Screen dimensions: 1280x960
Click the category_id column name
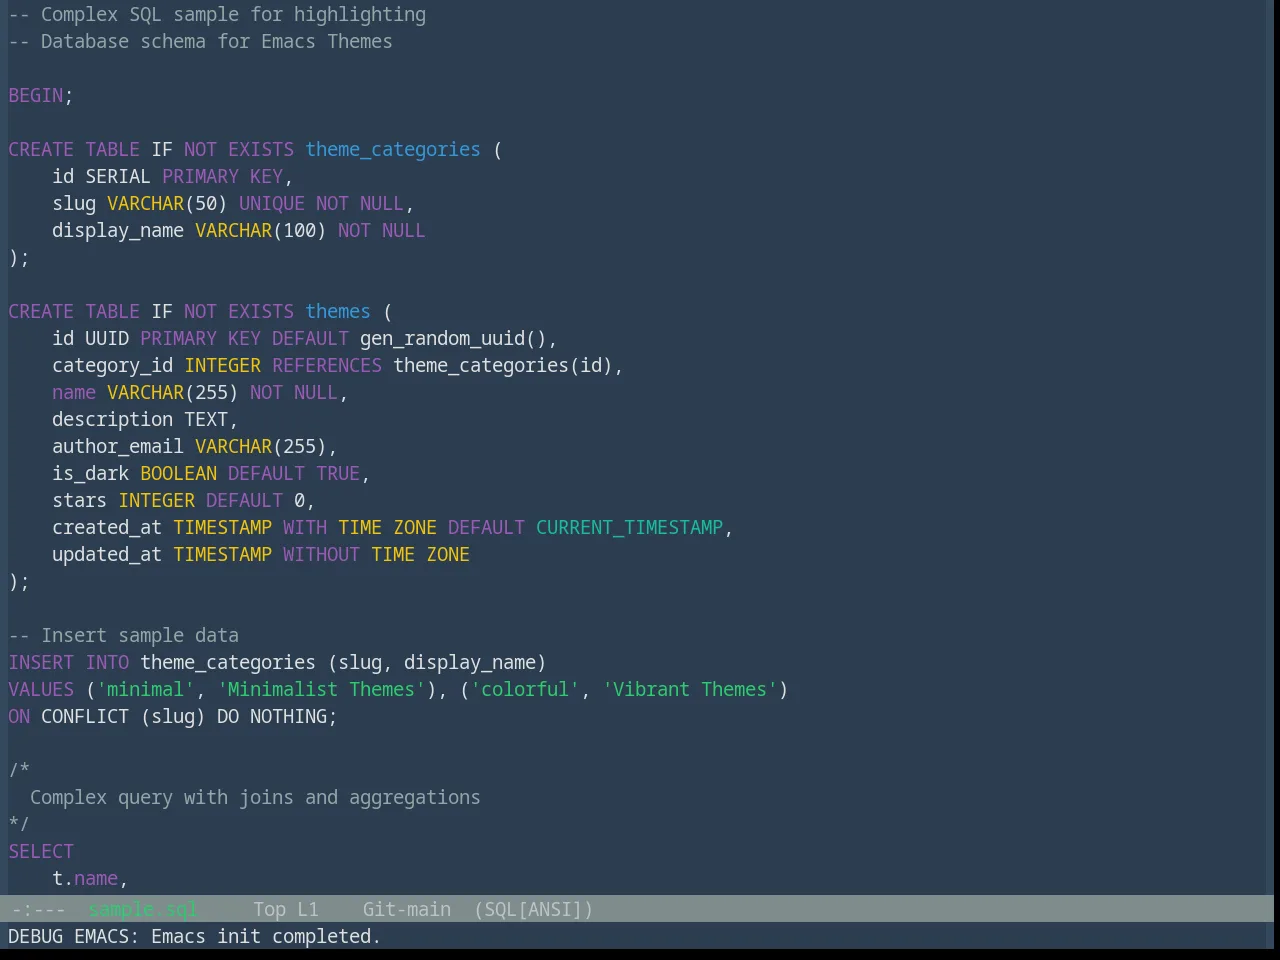pyautogui.click(x=113, y=365)
